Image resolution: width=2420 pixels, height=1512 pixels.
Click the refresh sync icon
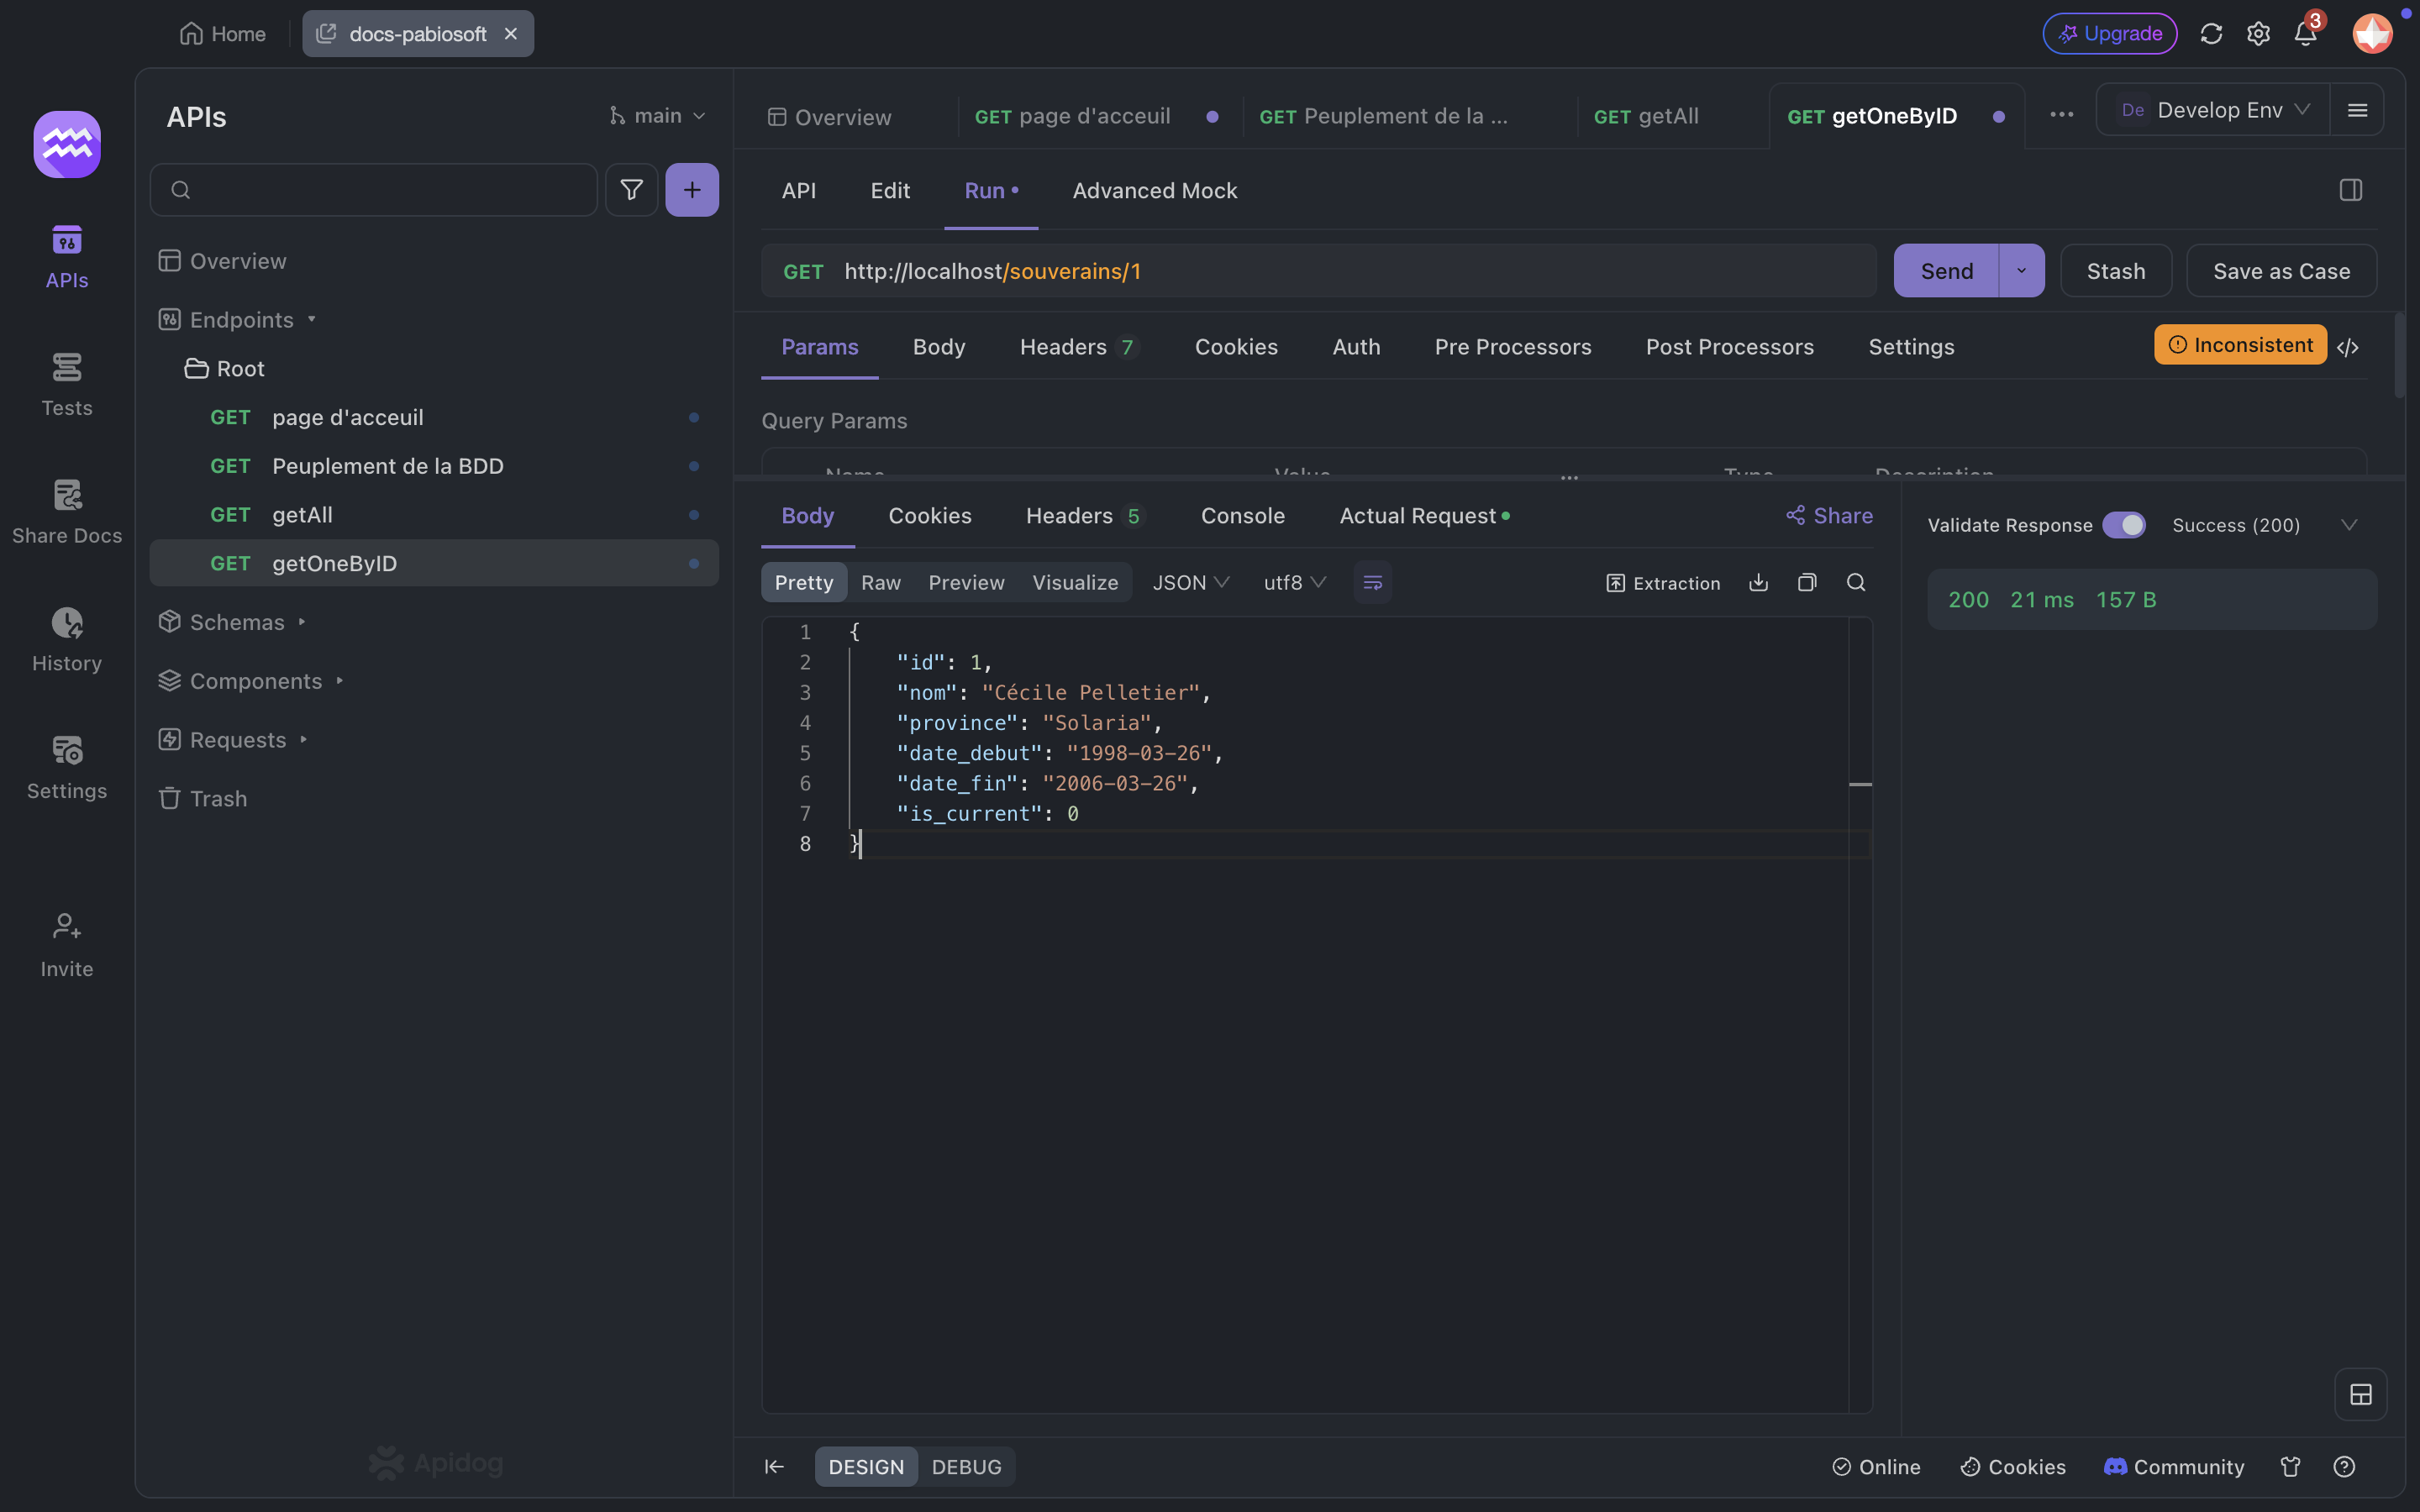2211,34
